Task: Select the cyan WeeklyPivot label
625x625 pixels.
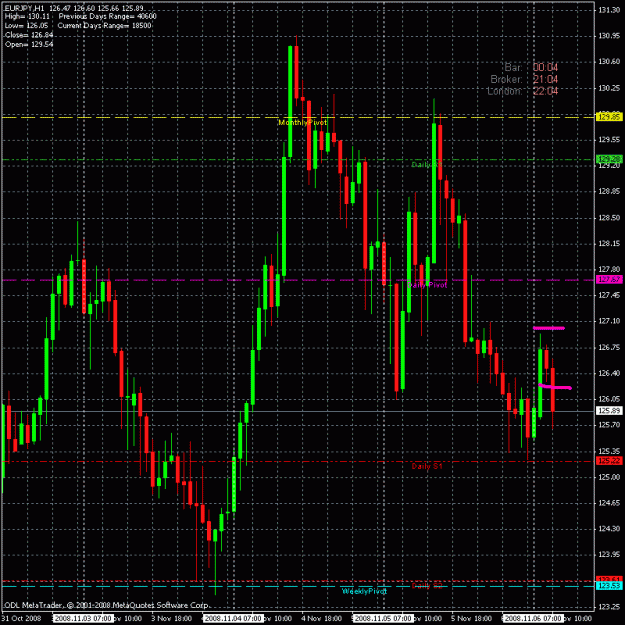Action: (x=364, y=592)
